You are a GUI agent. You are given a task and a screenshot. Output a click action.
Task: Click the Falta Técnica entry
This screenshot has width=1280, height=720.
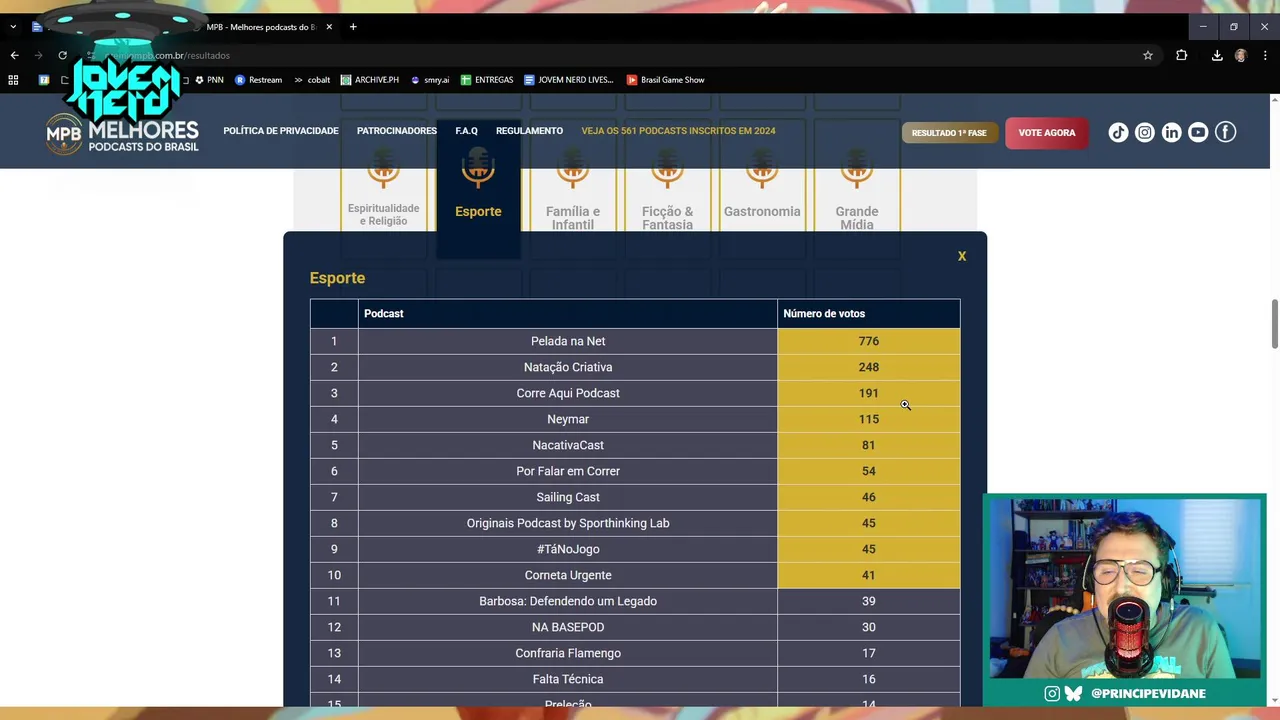click(568, 679)
